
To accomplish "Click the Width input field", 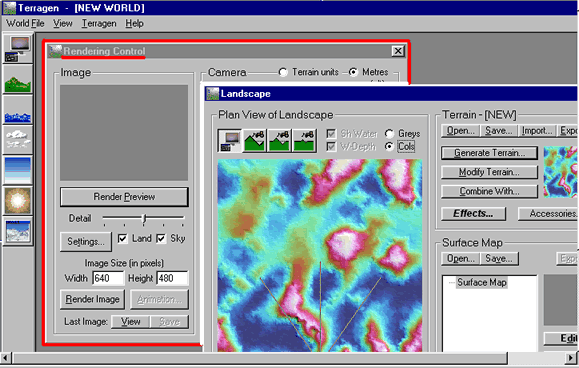I will point(108,278).
